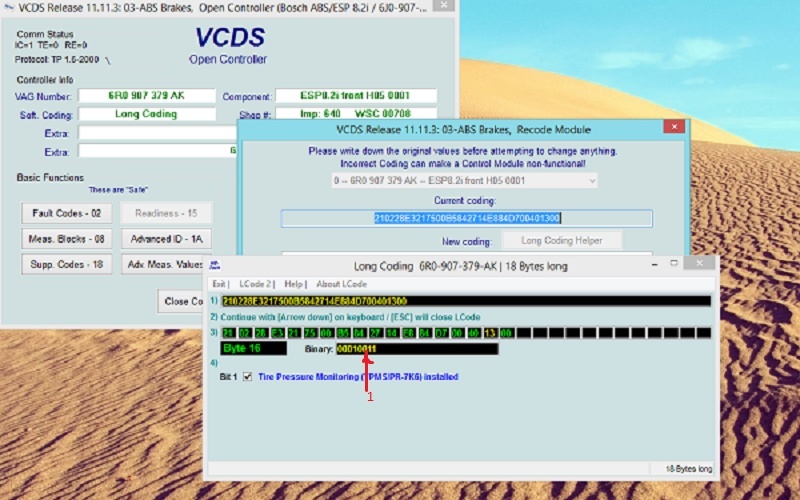Open the LCode 2 menu
800x500 pixels.
pyautogui.click(x=256, y=284)
